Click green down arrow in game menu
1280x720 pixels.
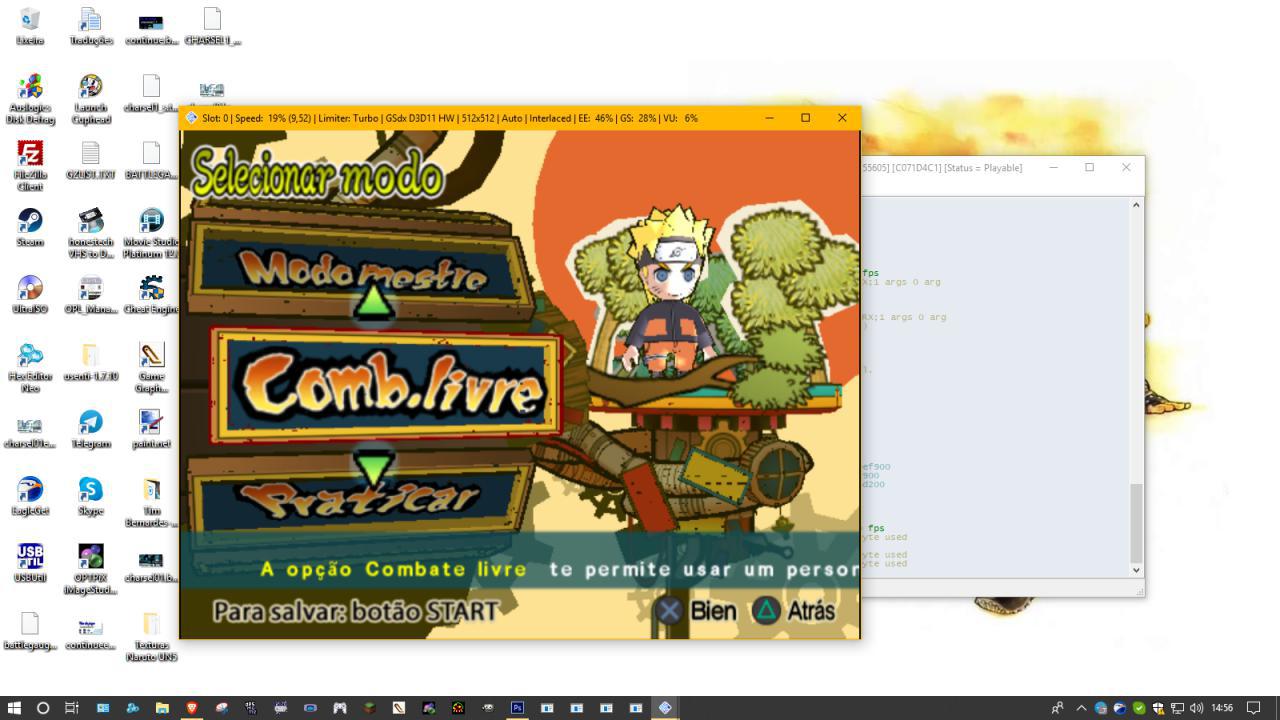pos(375,468)
